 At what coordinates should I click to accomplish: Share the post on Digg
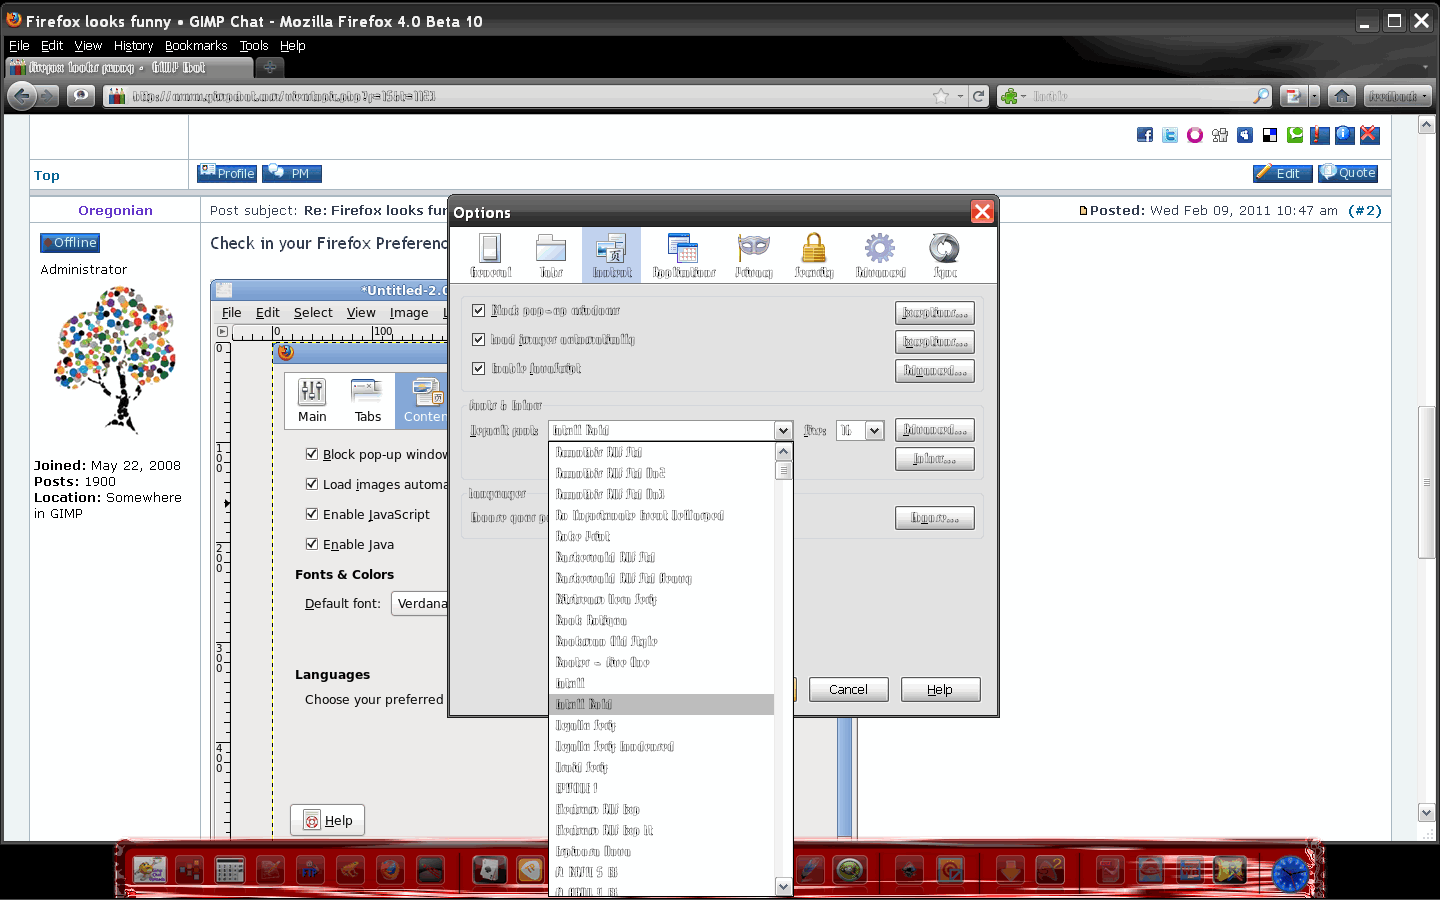[1220, 135]
